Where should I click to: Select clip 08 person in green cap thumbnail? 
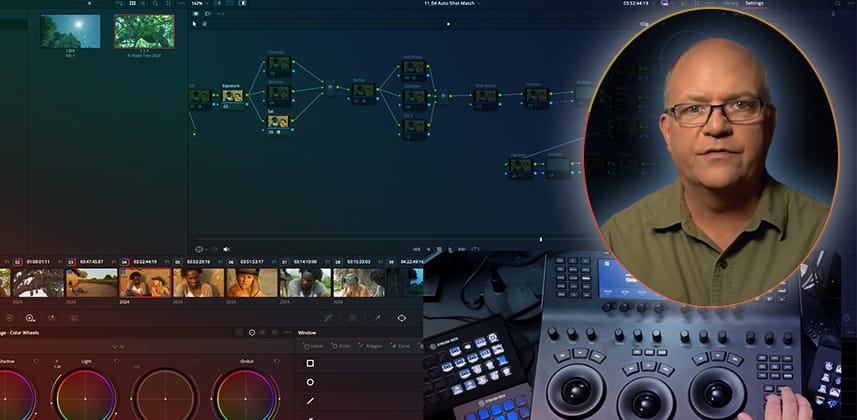coord(359,282)
